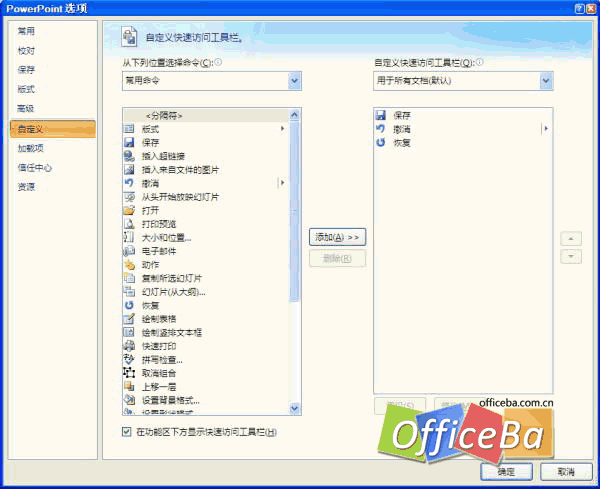
Task: Select the 动作 action icon
Action: tap(129, 264)
